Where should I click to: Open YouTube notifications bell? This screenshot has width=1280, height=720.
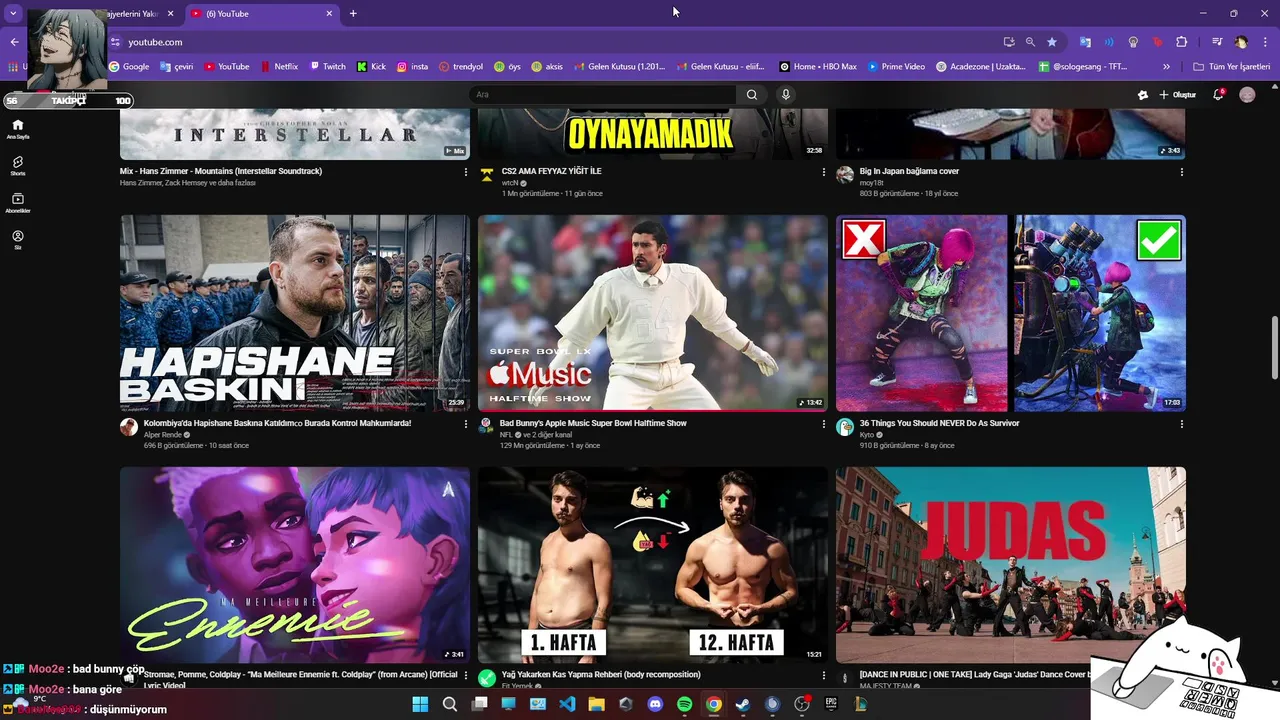click(1218, 95)
